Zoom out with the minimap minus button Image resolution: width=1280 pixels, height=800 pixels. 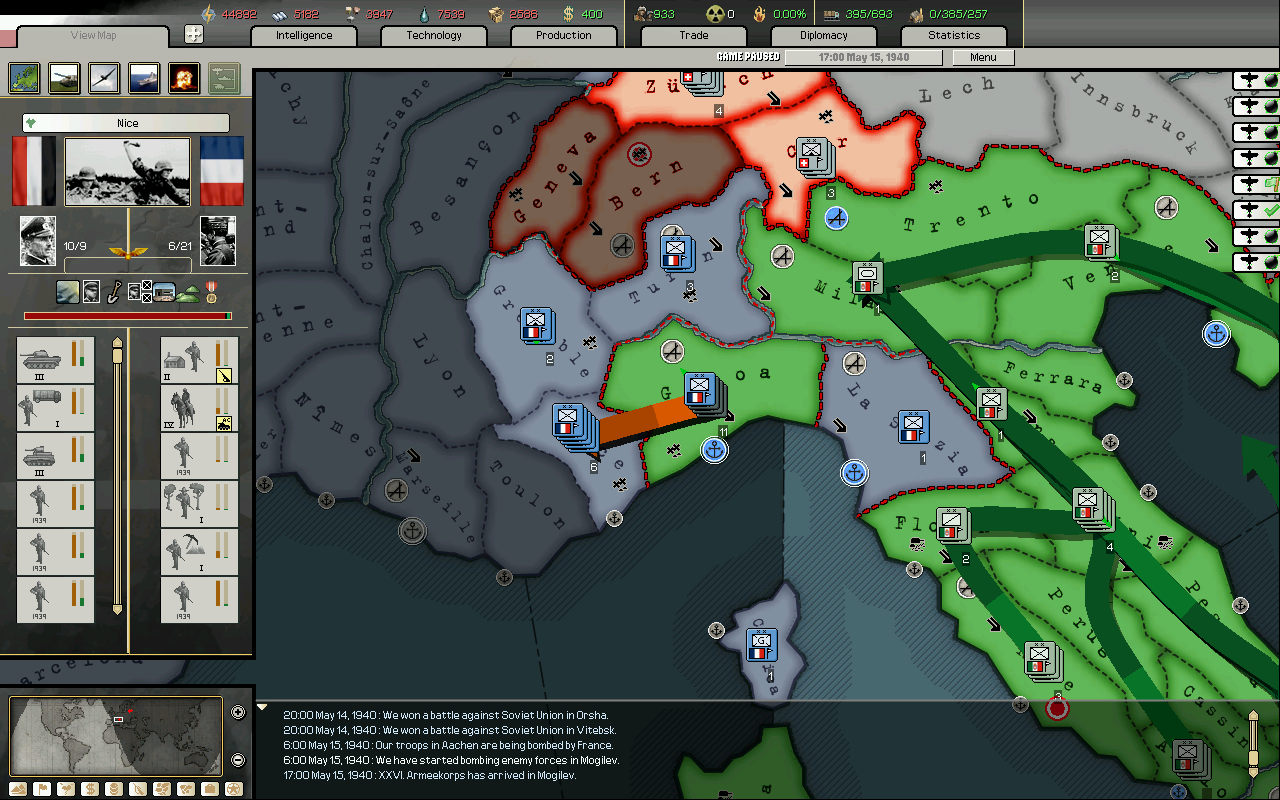coord(238,760)
